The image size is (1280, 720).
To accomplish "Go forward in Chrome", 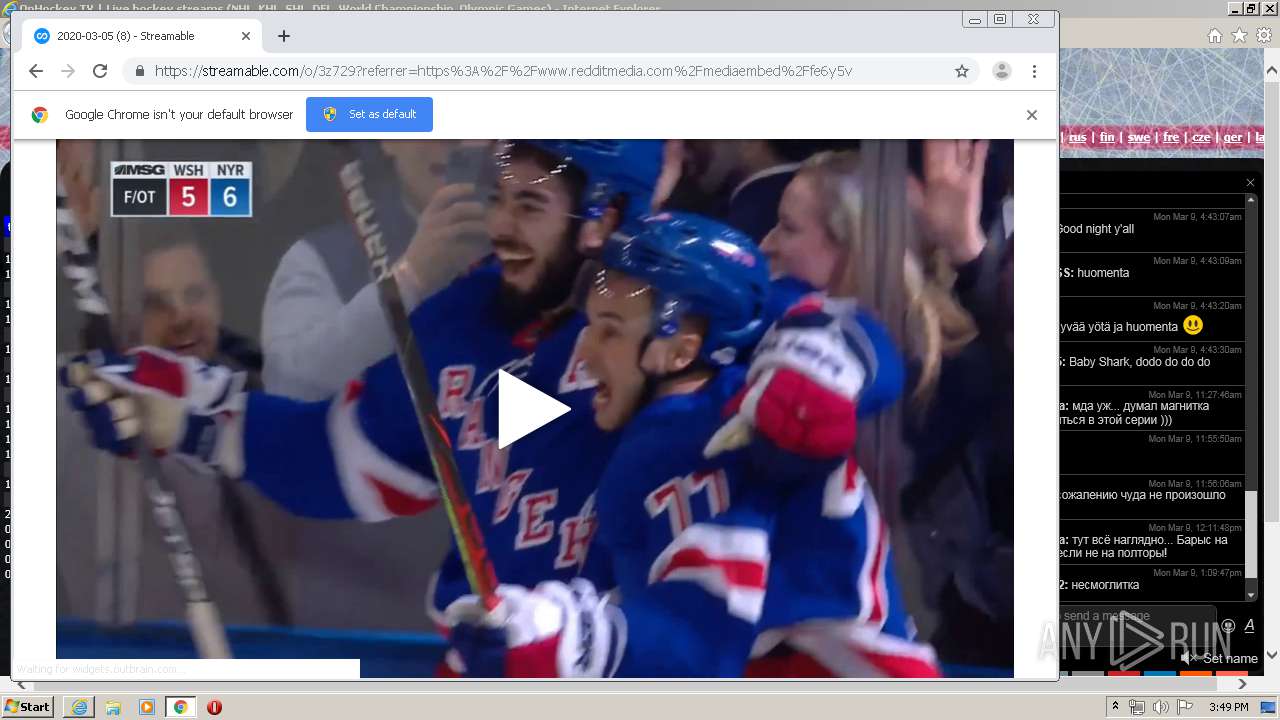I will 68,71.
